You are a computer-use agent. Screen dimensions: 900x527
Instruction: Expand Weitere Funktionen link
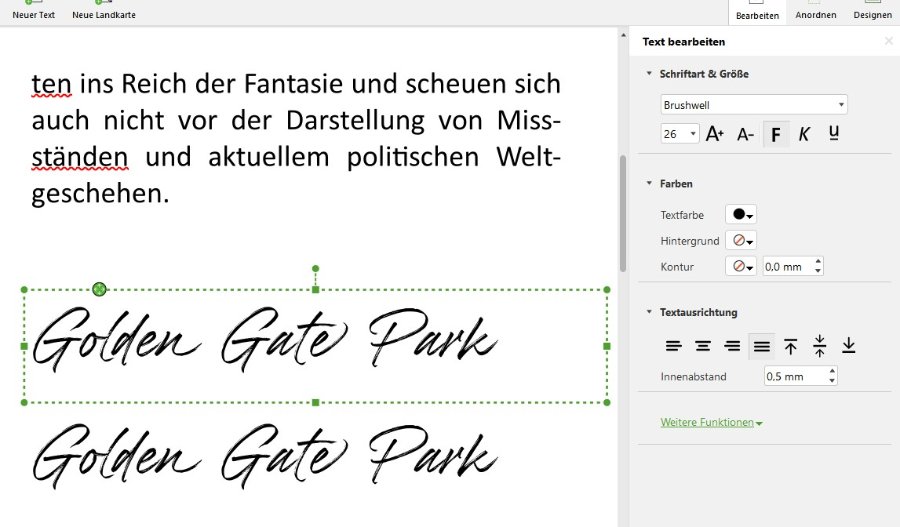(x=711, y=423)
